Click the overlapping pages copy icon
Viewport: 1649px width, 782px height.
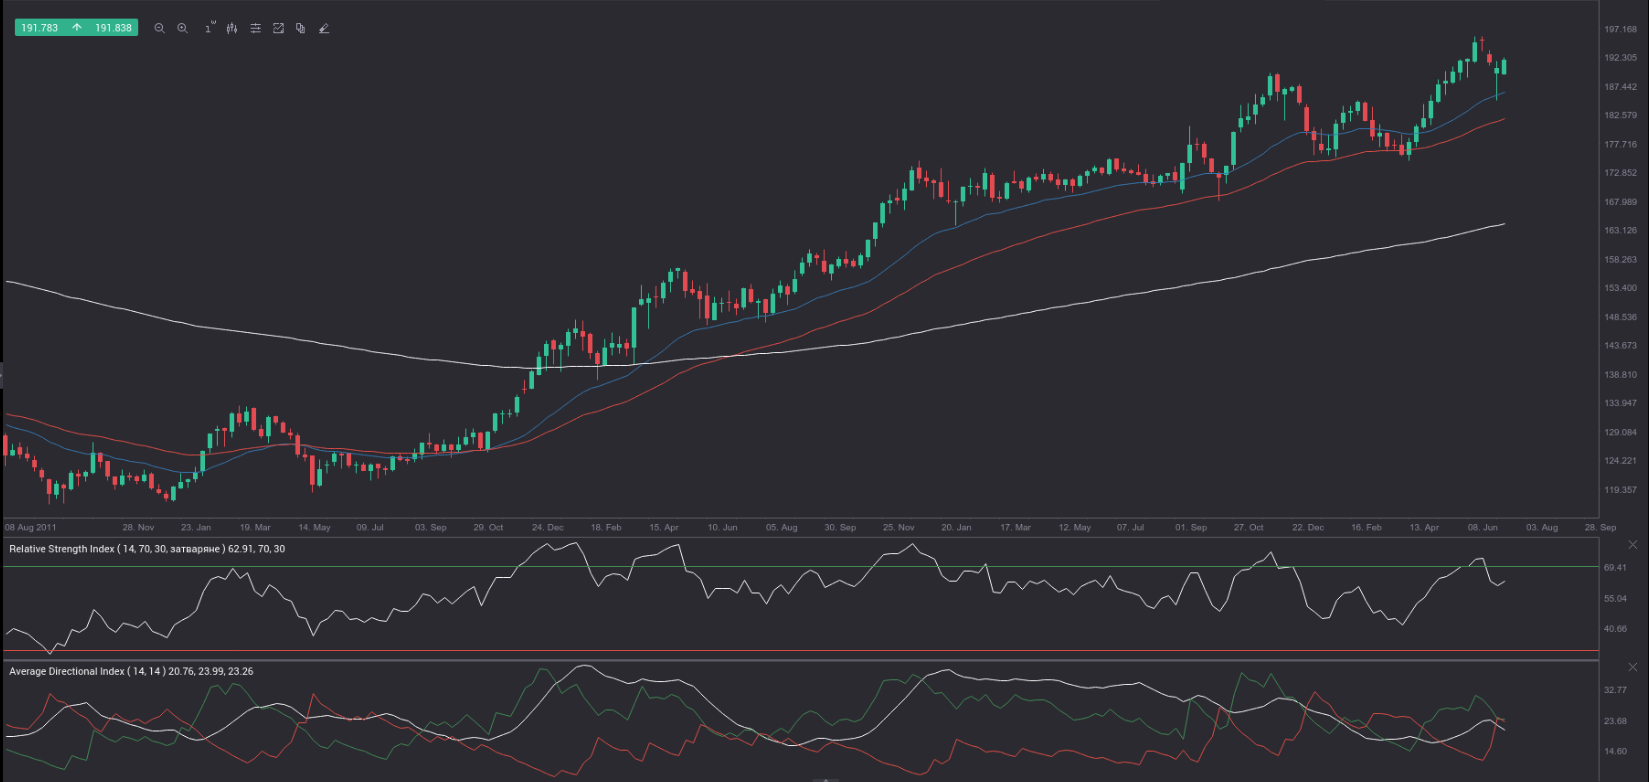tap(300, 28)
